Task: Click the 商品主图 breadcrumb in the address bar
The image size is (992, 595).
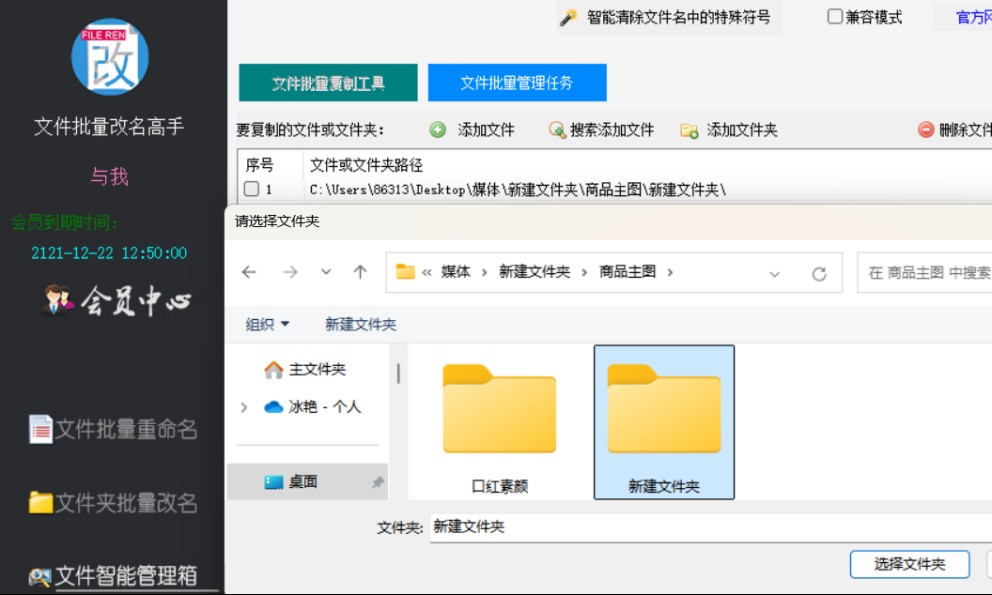Action: (x=627, y=272)
